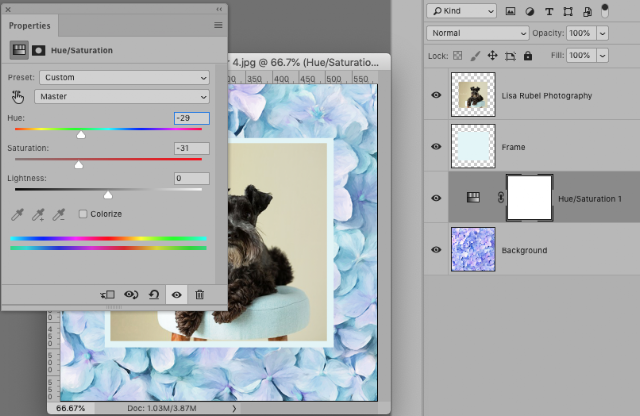Hide the Frame layer
Screen dimensions: 640x416
point(436,147)
